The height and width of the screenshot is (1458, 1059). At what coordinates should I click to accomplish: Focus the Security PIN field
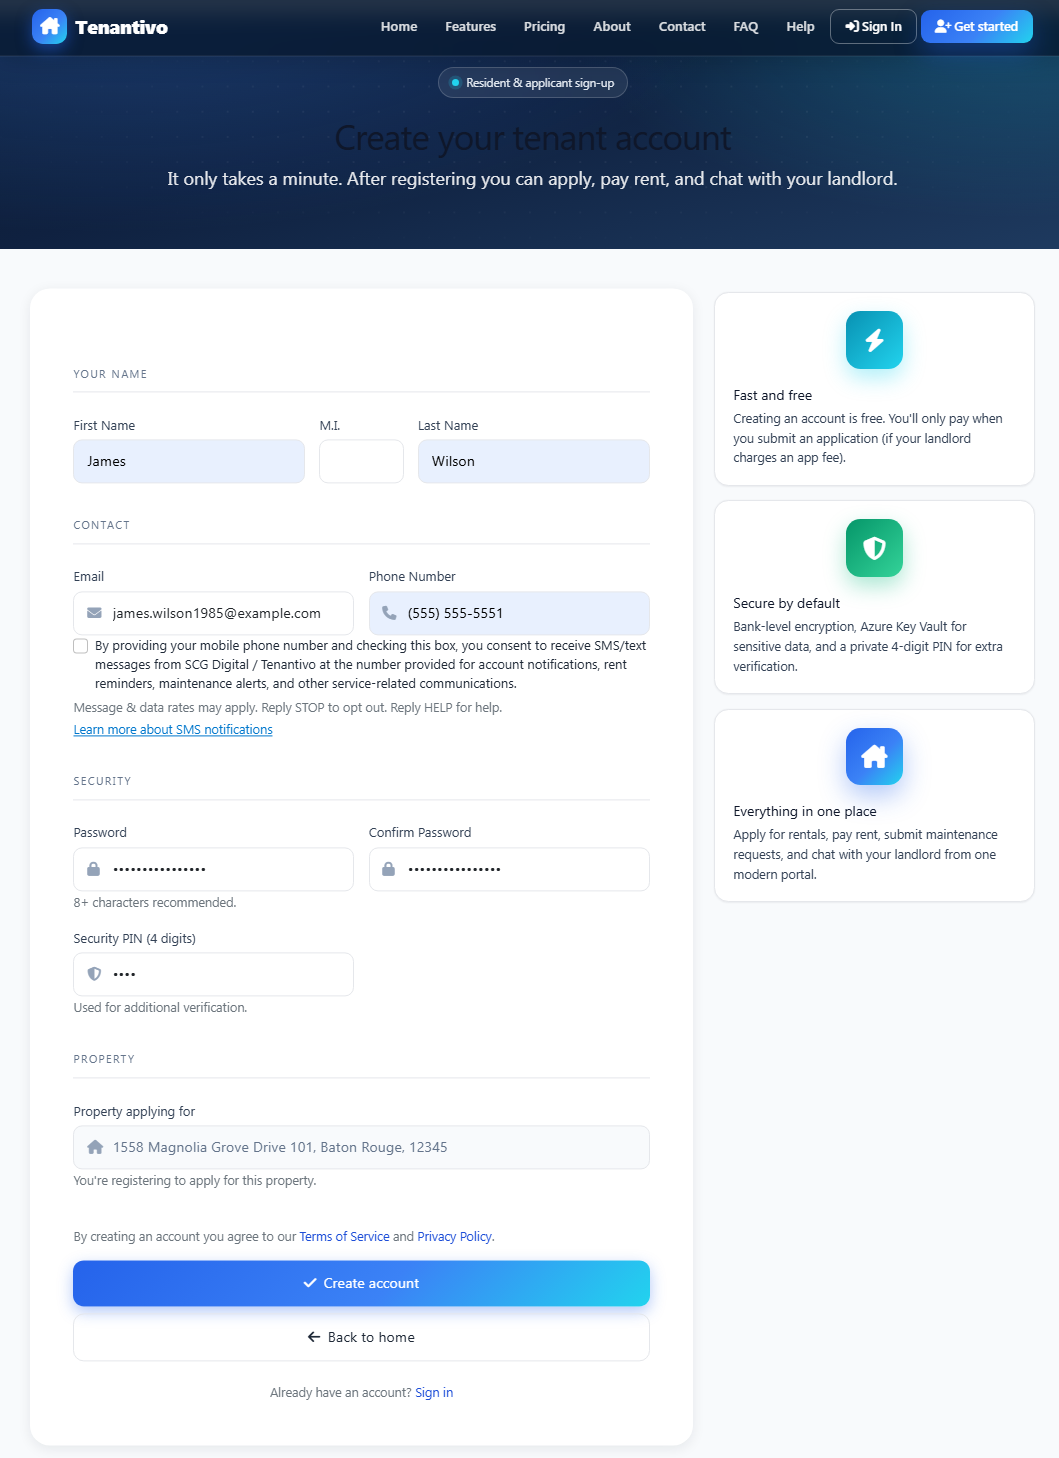(213, 974)
